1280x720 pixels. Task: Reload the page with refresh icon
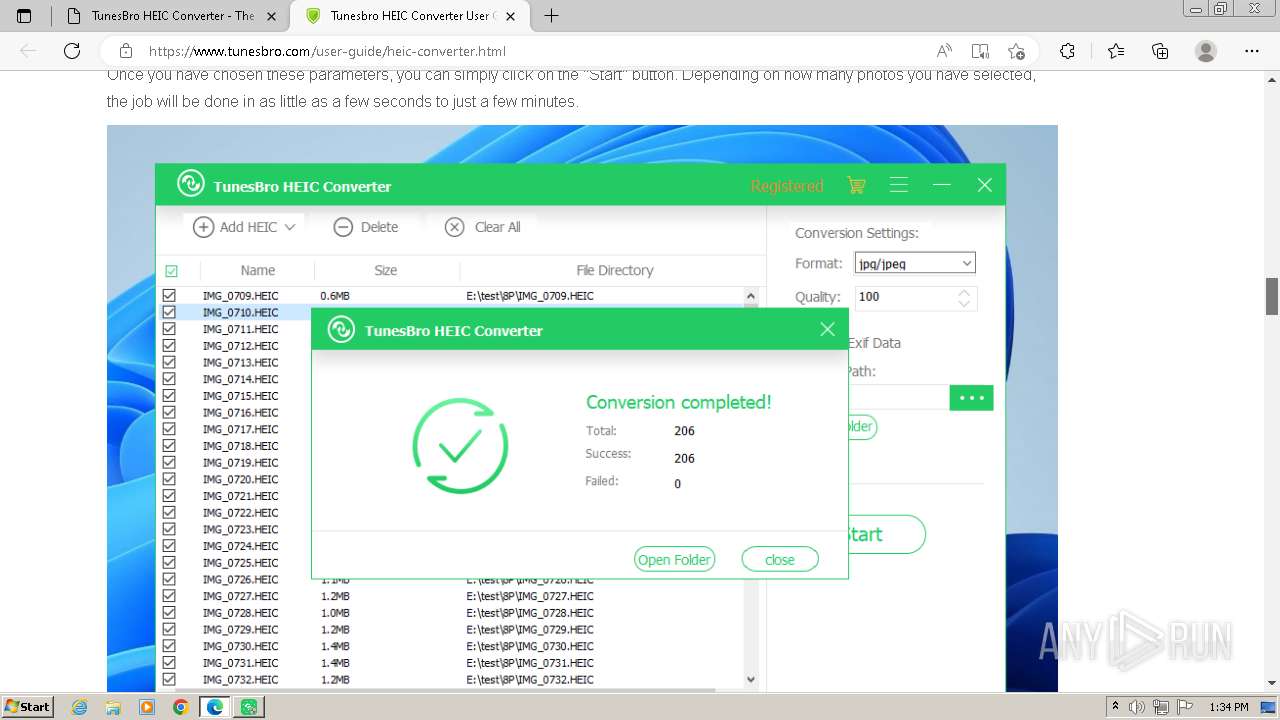72,51
